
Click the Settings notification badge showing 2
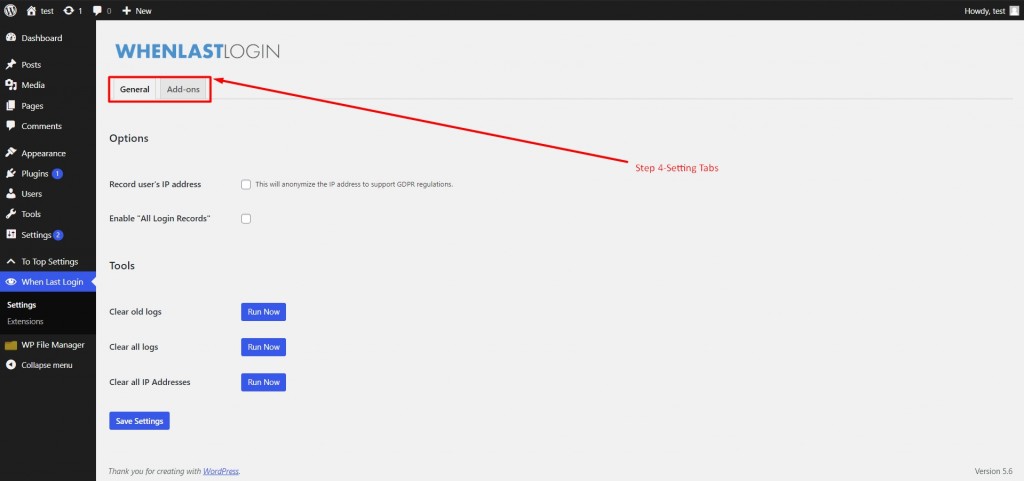(58, 234)
